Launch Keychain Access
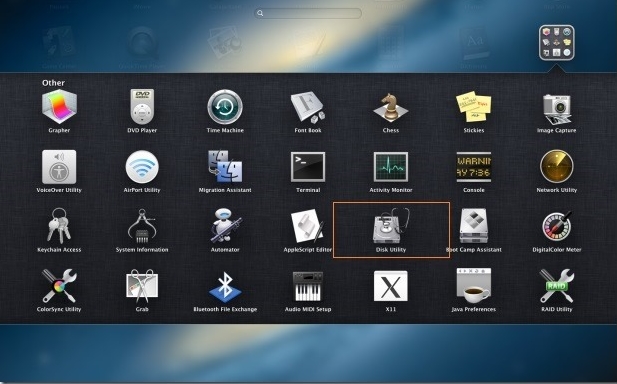 point(59,226)
